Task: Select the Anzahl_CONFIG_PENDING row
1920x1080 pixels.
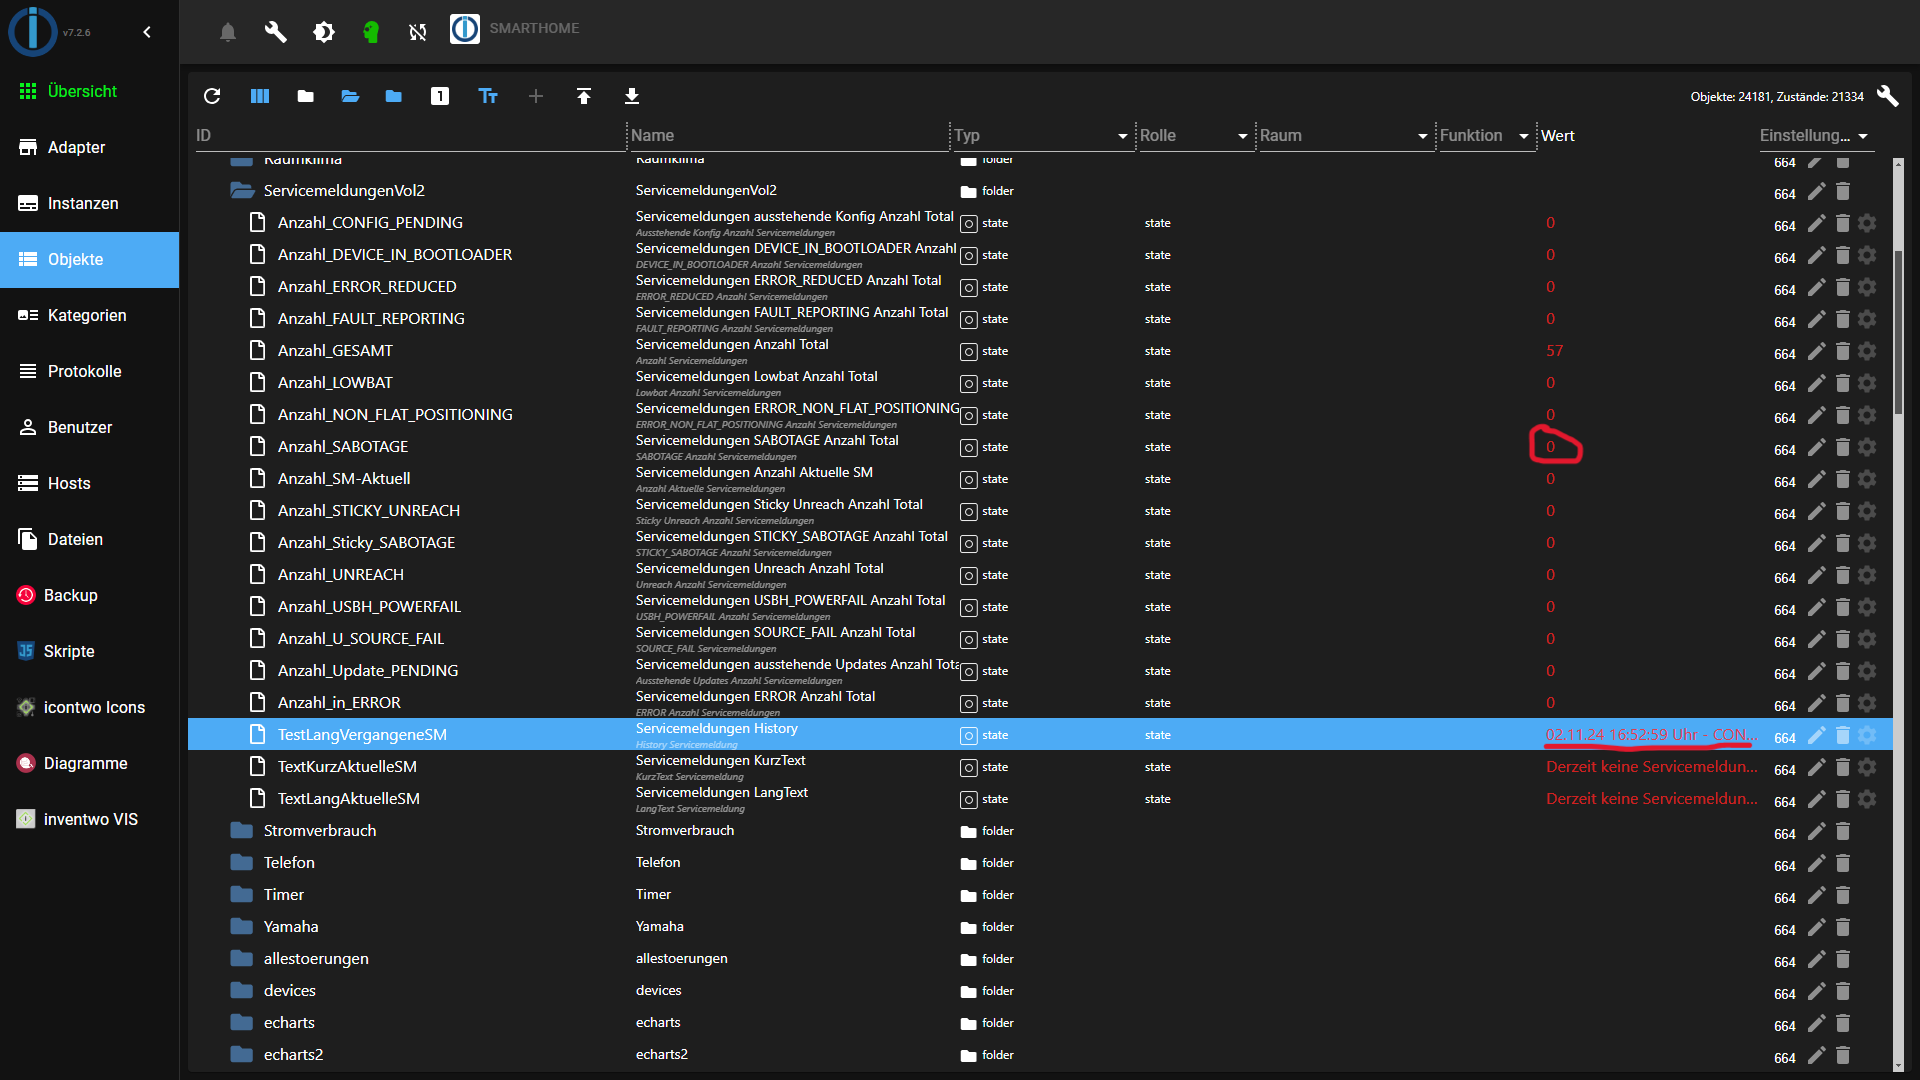Action: click(x=1040, y=223)
